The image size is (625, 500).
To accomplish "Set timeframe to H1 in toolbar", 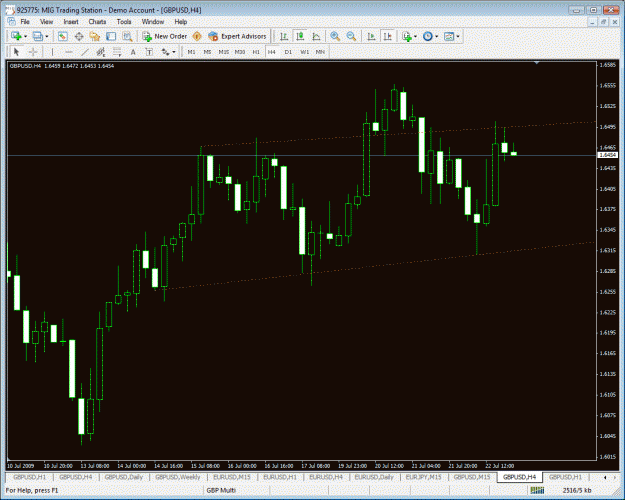I will click(x=256, y=52).
